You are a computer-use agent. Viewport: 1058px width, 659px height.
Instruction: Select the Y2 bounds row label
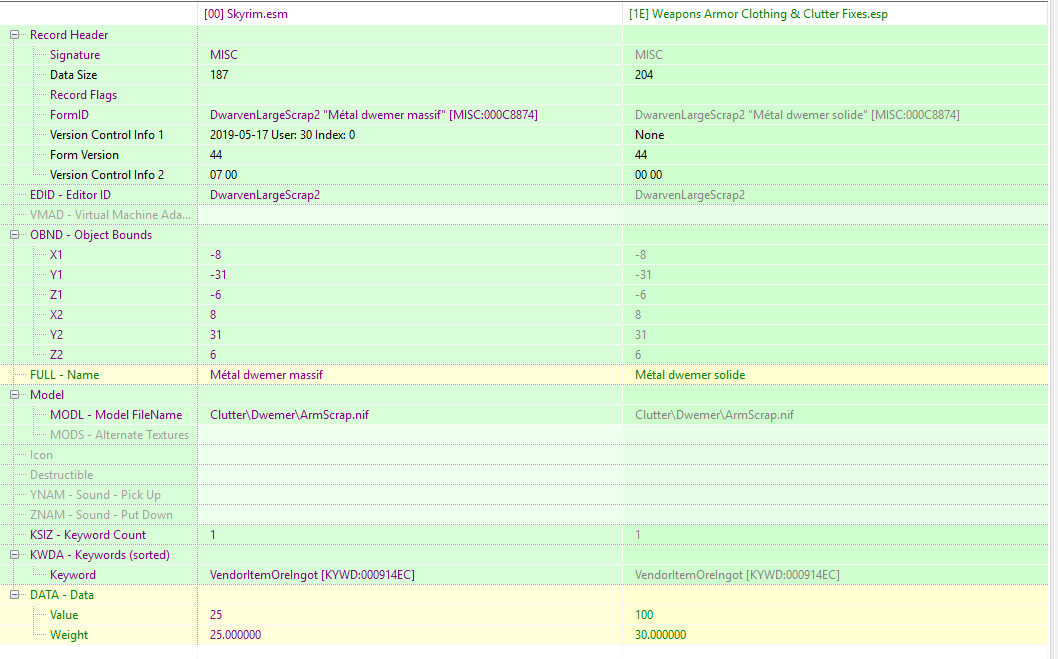pyautogui.click(x=57, y=335)
